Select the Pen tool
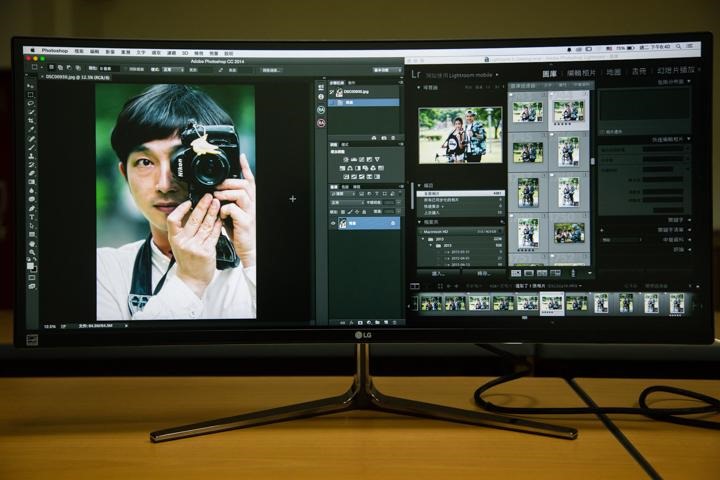720x480 pixels. (32, 209)
